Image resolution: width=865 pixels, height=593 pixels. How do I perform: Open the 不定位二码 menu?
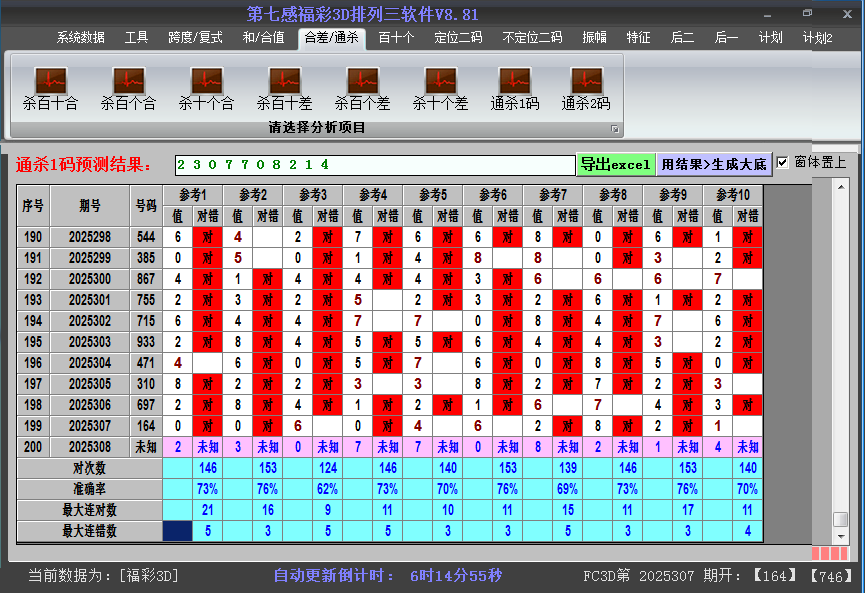coord(532,38)
